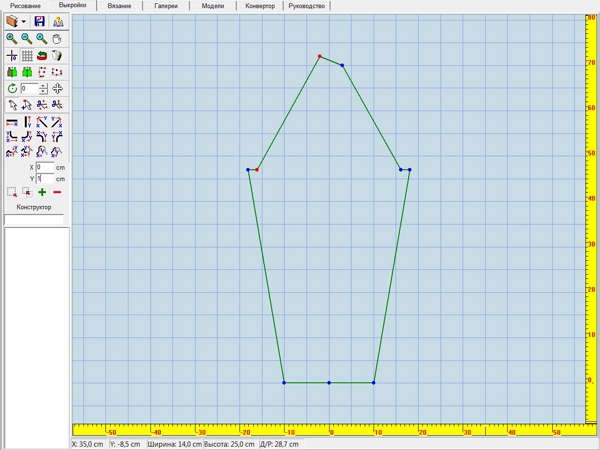Select fourth curve tool in second row
The width and height of the screenshot is (600, 450).
[57, 137]
